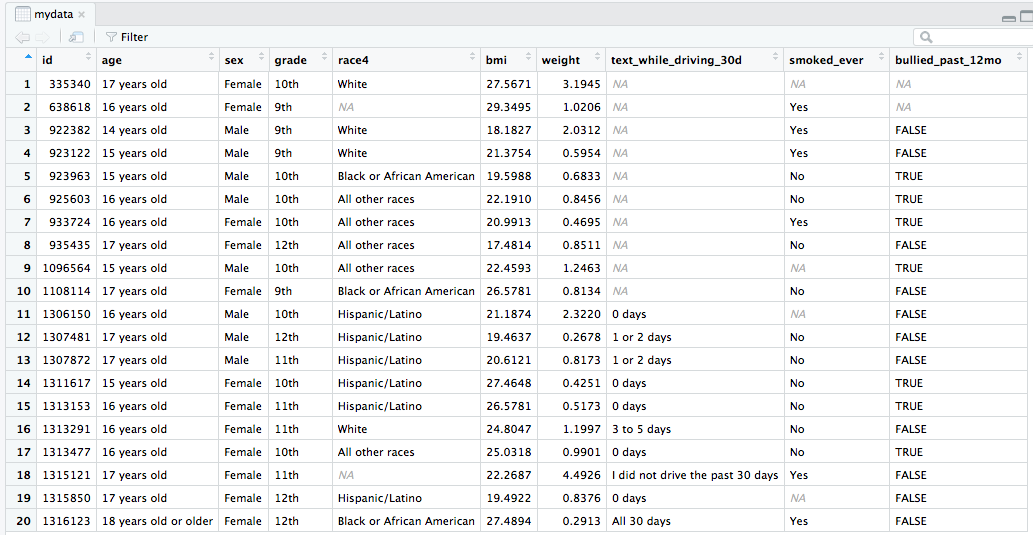Click the search field in data viewer
The height and width of the screenshot is (535, 1033).
tap(976, 37)
